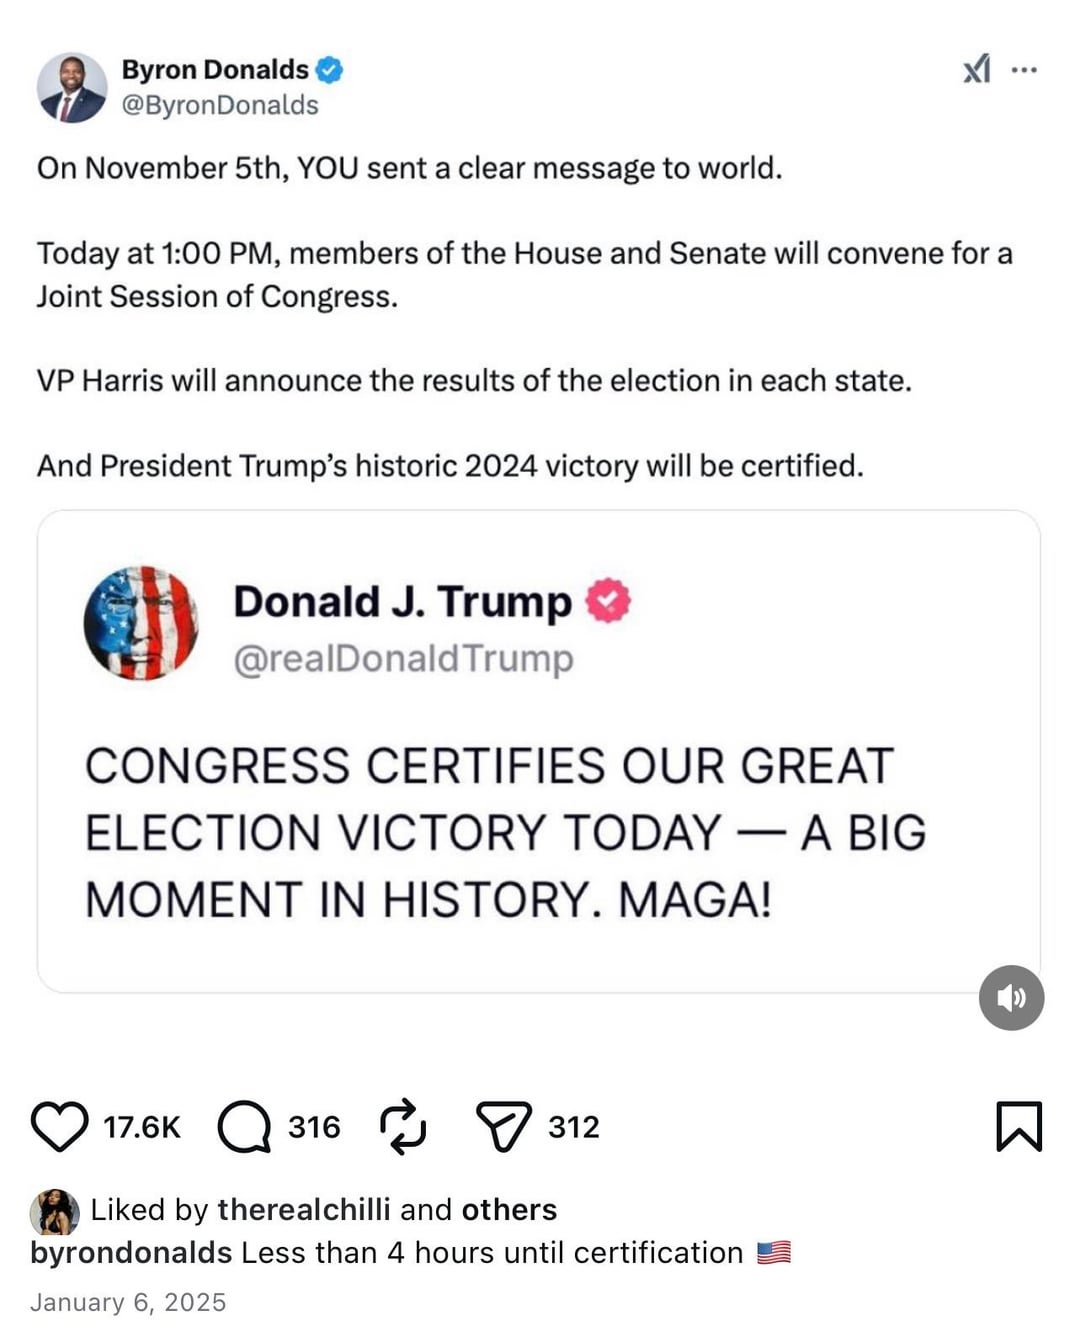View others who liked the post

(x=509, y=1210)
